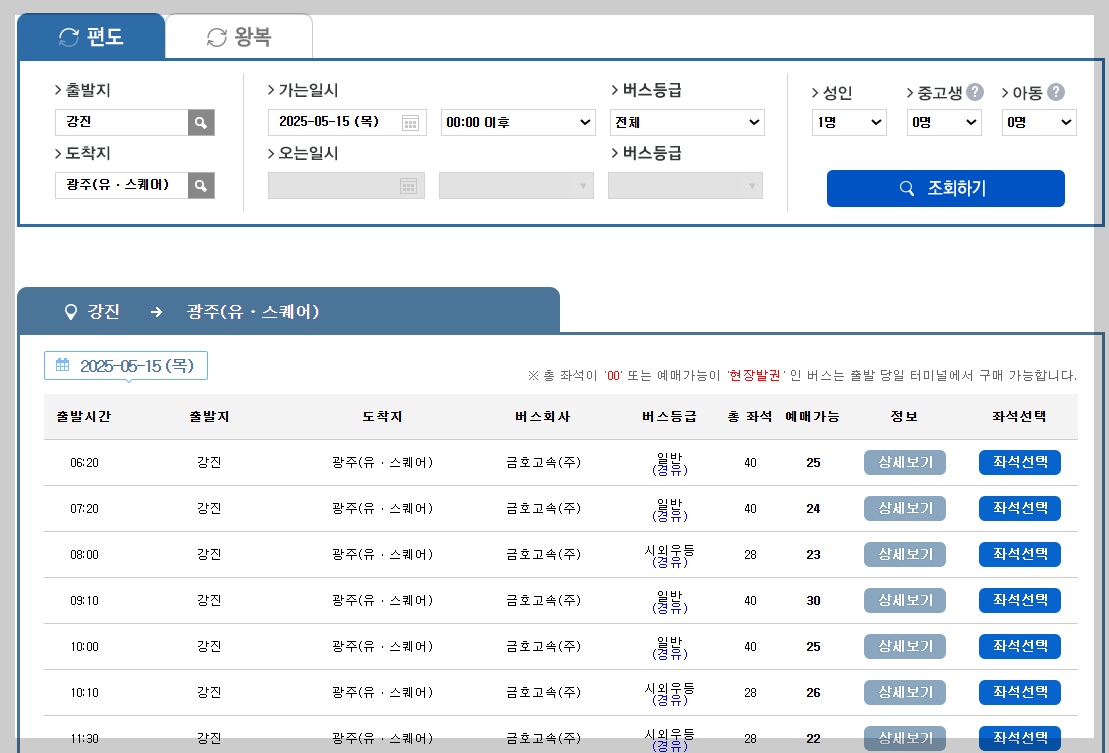Click the search icon next to 도착지 field
The height and width of the screenshot is (753, 1109).
(x=200, y=185)
